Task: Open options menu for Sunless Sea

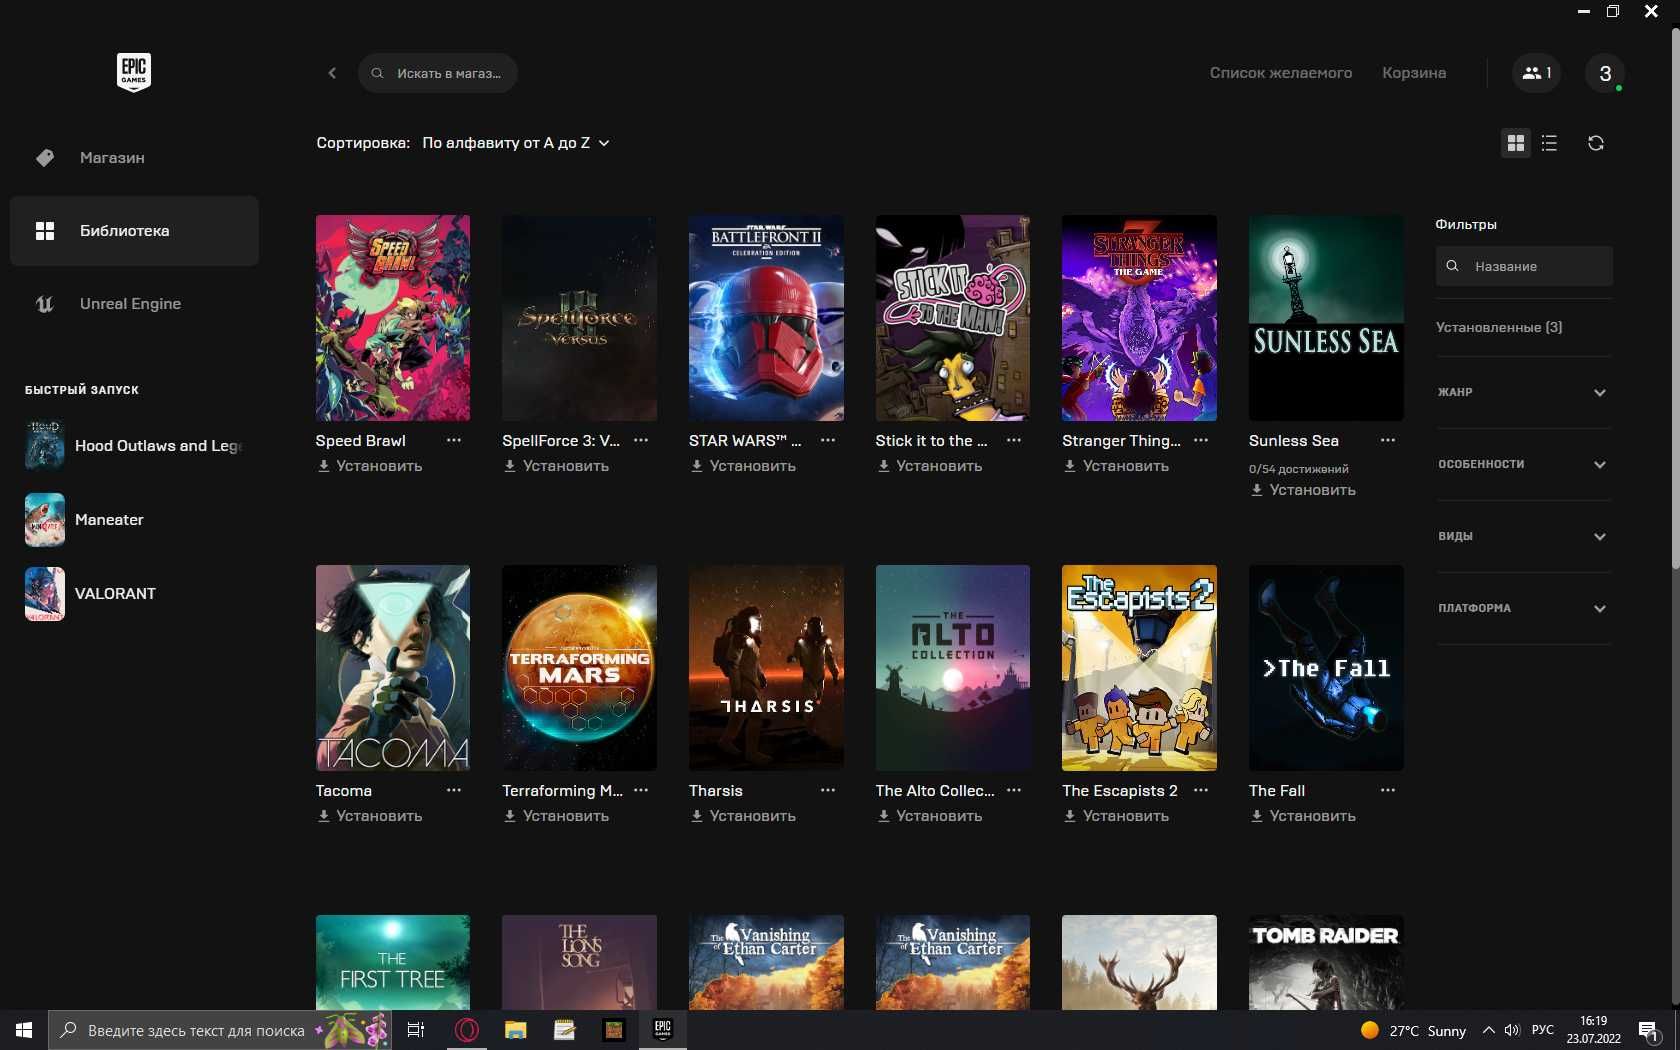Action: point(1388,440)
